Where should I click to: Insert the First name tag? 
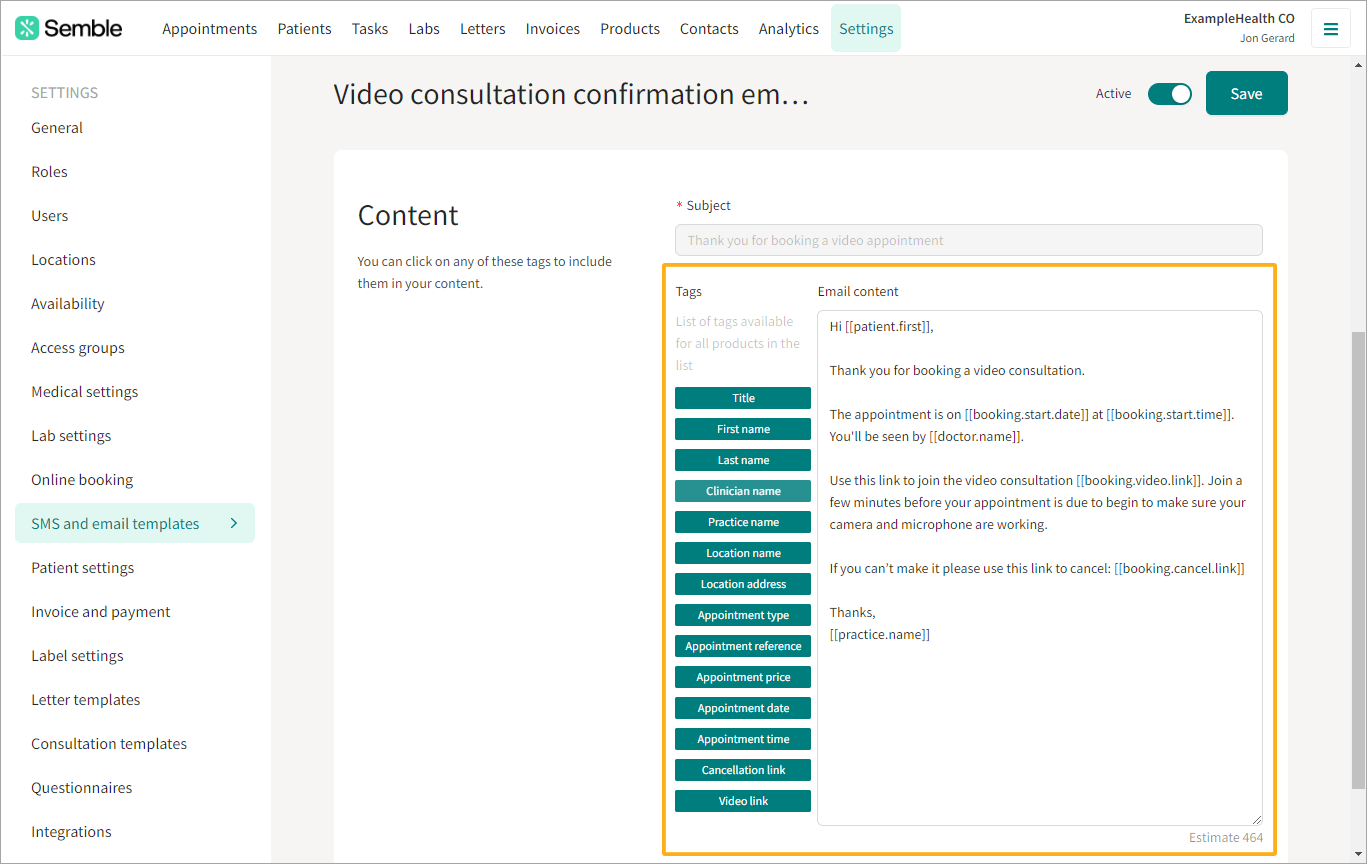point(743,429)
